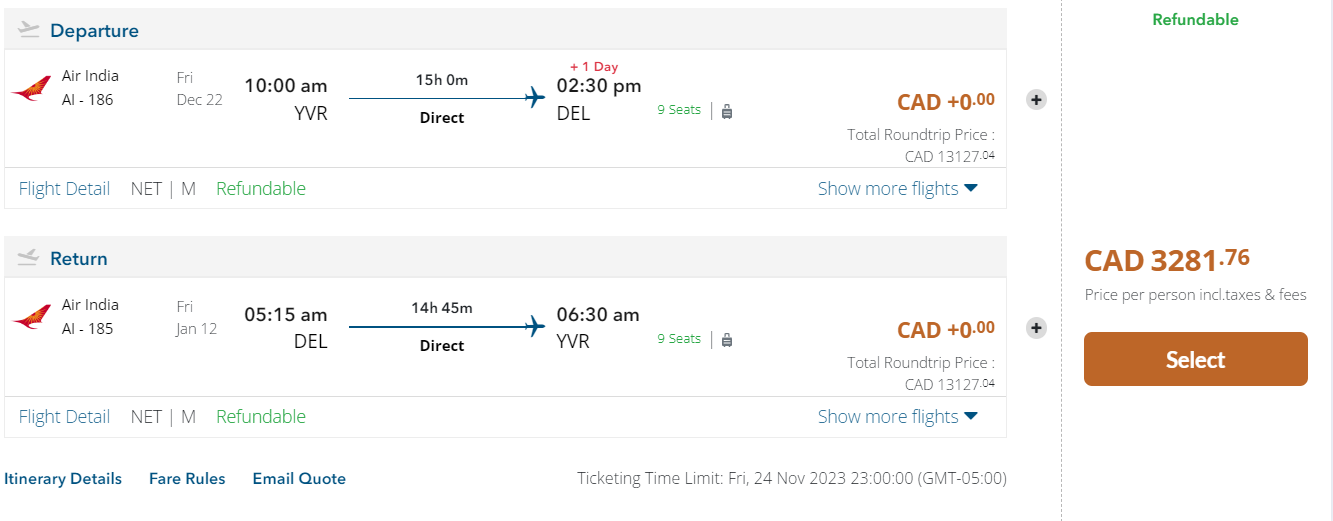Expand Show more flights under Return

coord(897,417)
